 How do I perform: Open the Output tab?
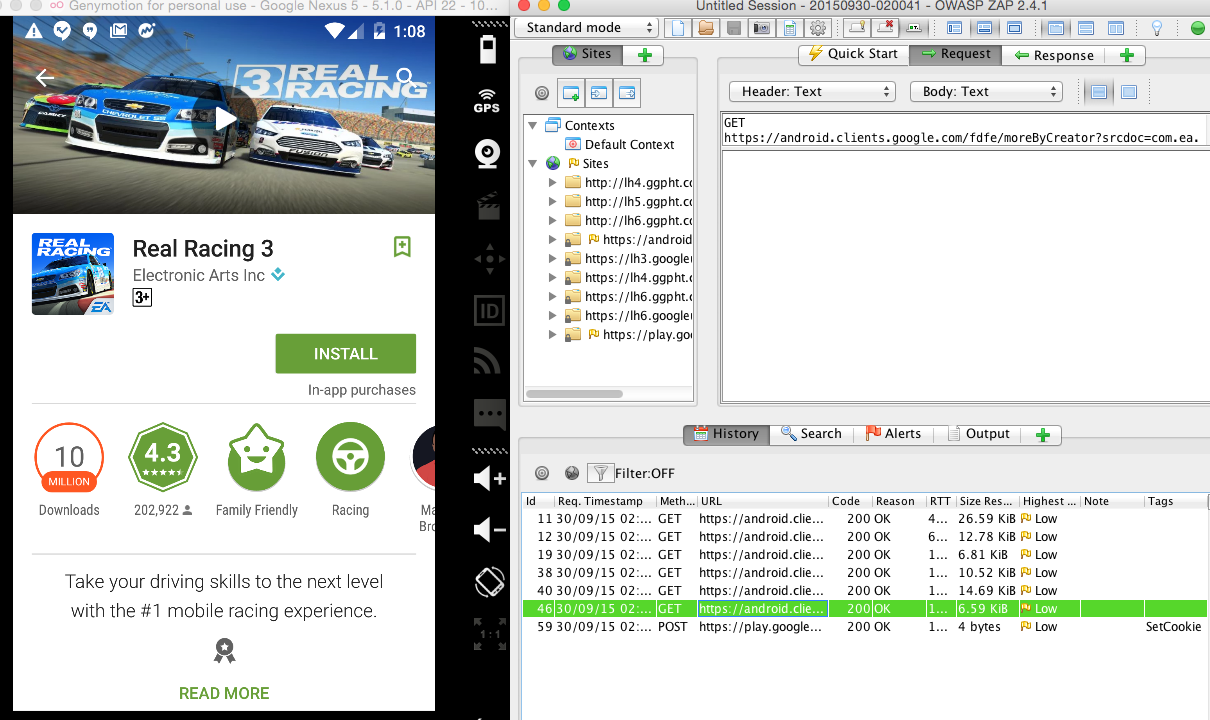point(978,435)
